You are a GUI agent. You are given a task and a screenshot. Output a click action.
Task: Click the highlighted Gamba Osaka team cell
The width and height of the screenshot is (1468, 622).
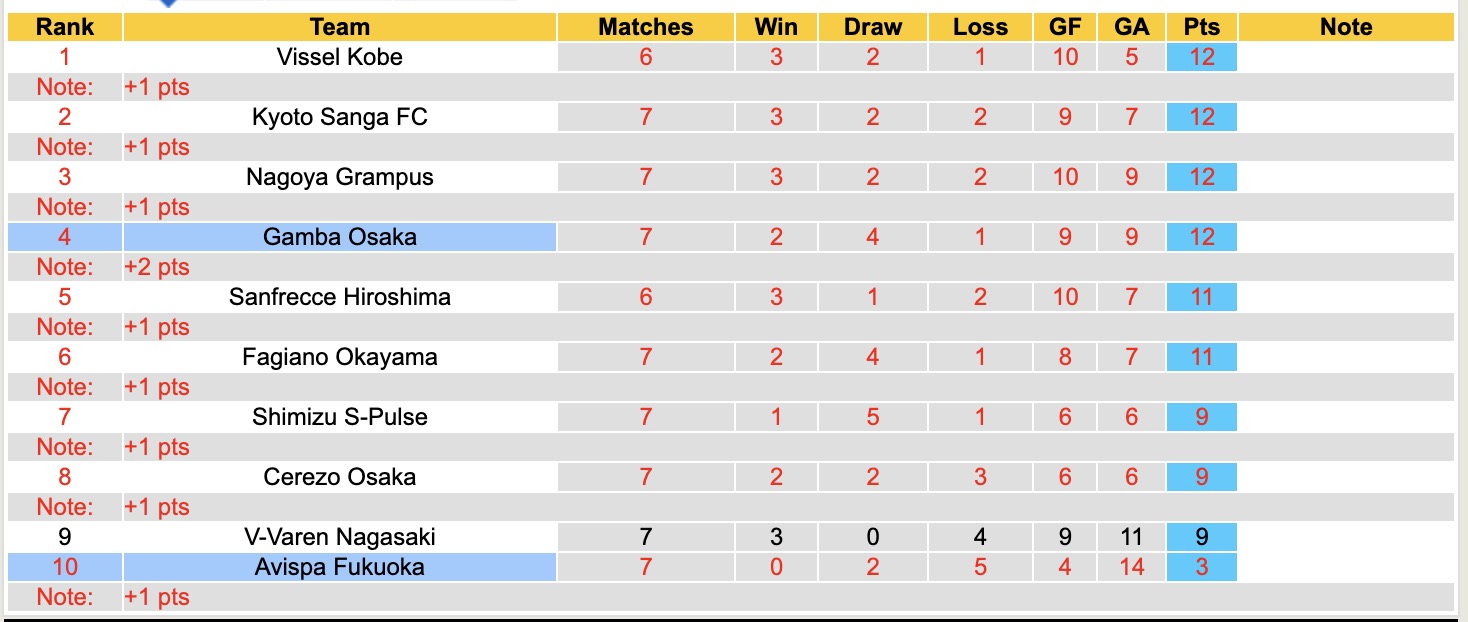pos(340,237)
